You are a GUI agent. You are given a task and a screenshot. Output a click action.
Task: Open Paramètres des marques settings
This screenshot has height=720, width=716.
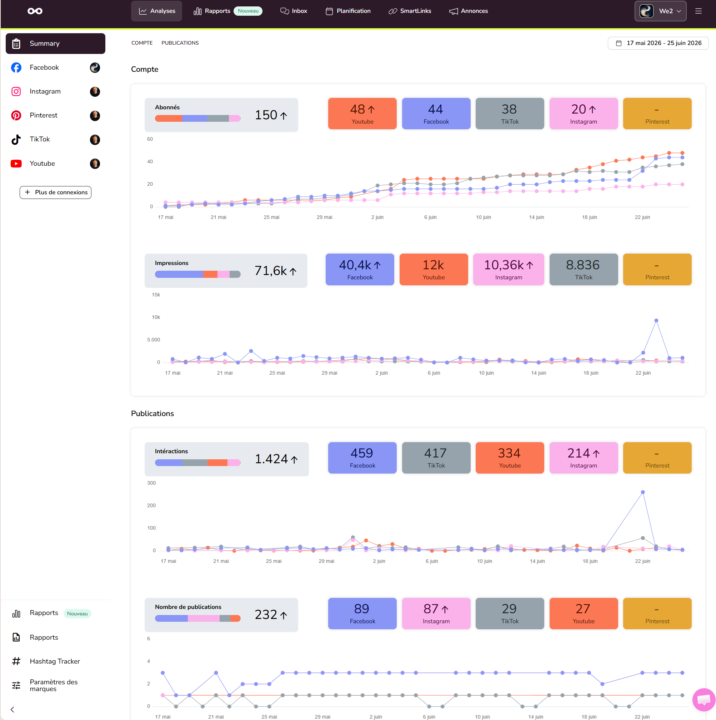(x=55, y=685)
